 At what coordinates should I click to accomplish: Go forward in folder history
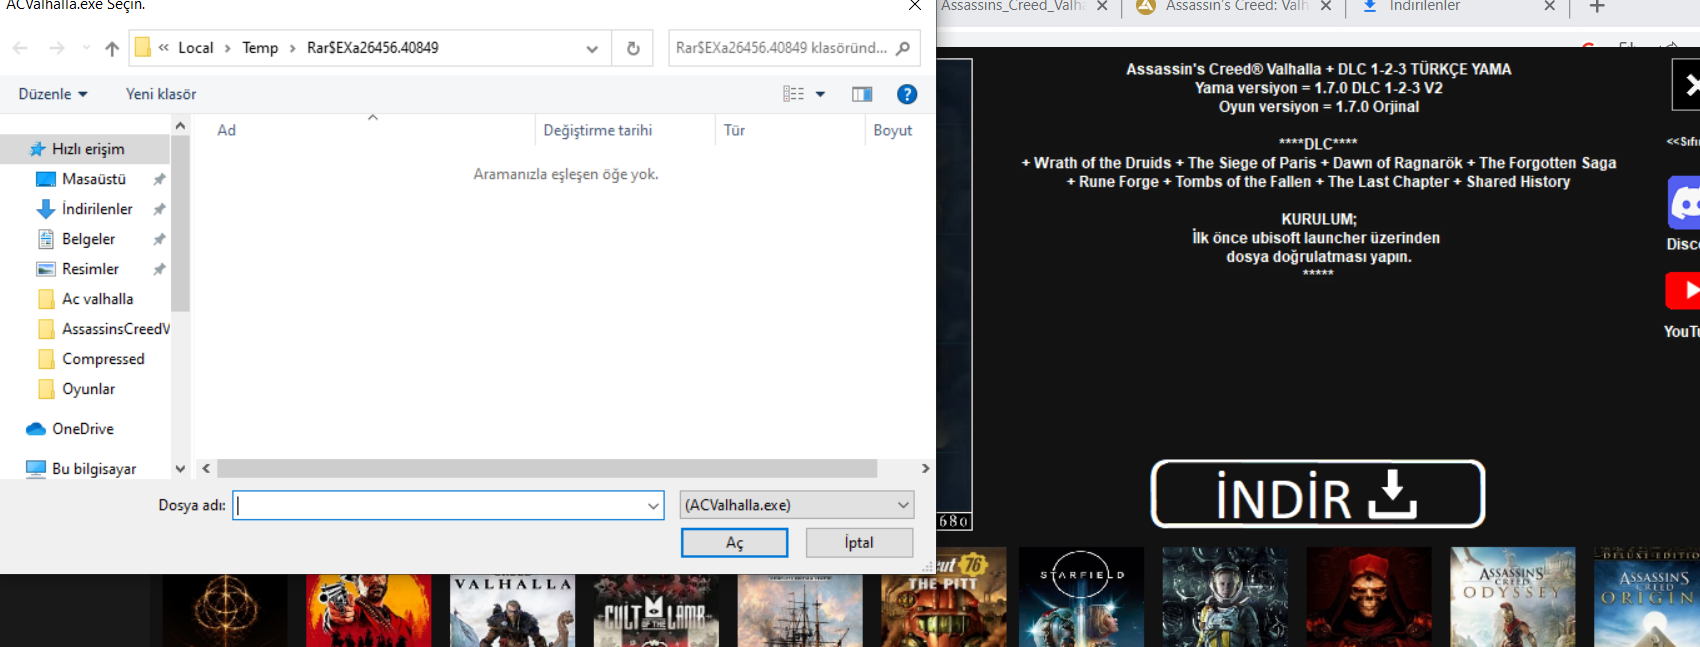coord(57,48)
